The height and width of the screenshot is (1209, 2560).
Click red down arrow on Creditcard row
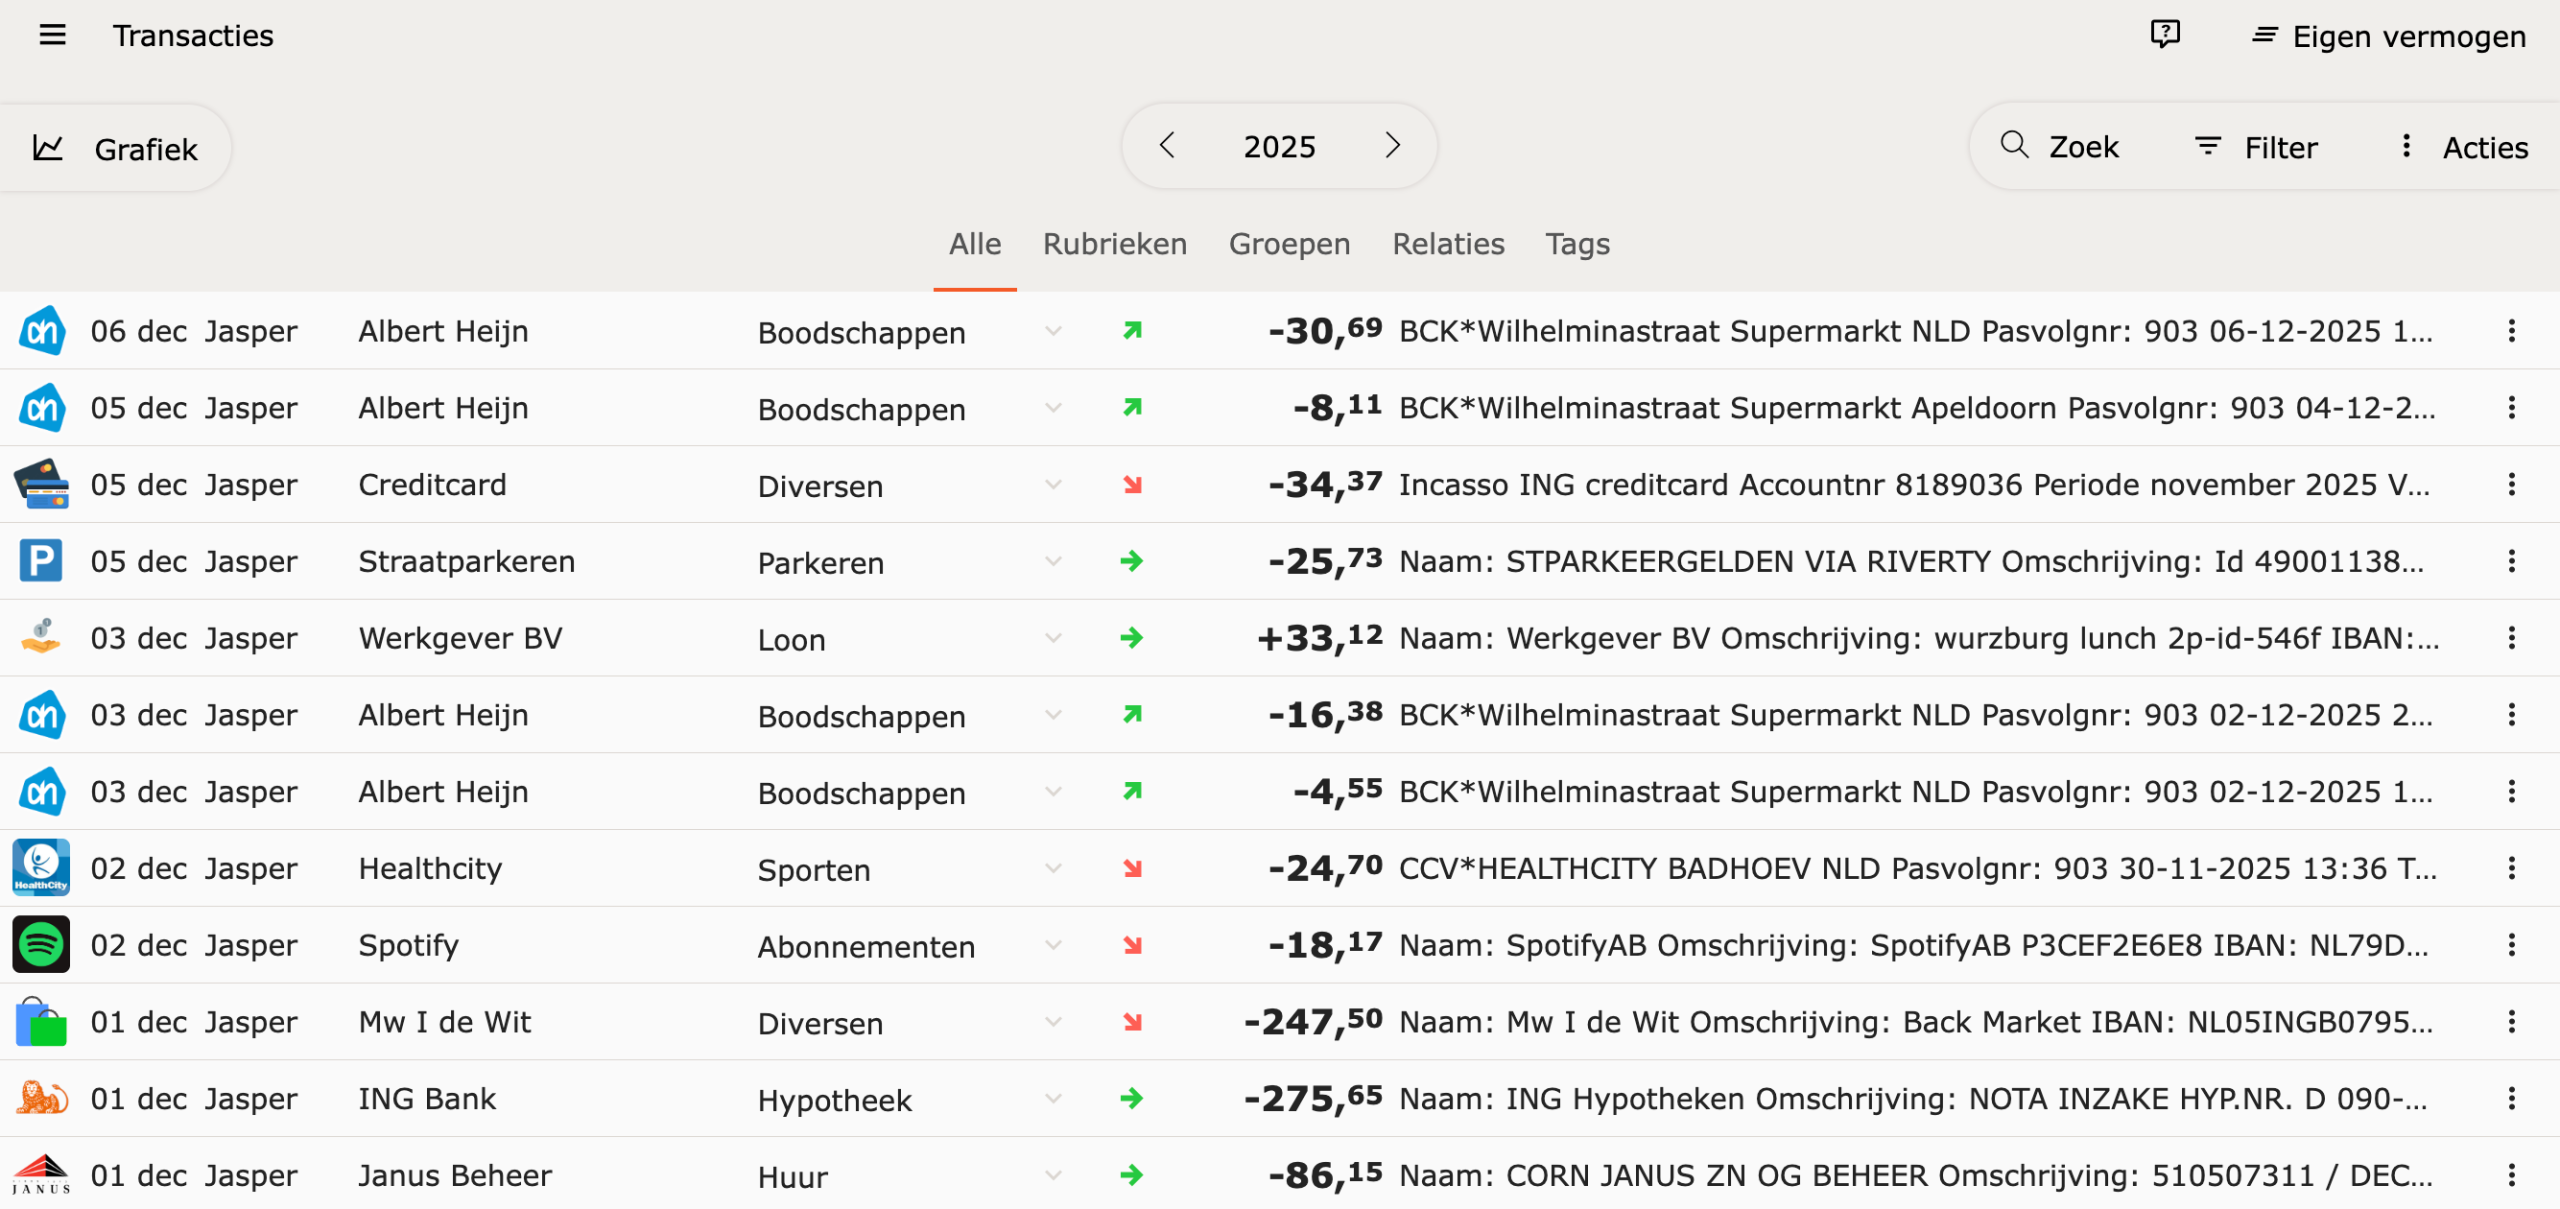coord(1132,484)
